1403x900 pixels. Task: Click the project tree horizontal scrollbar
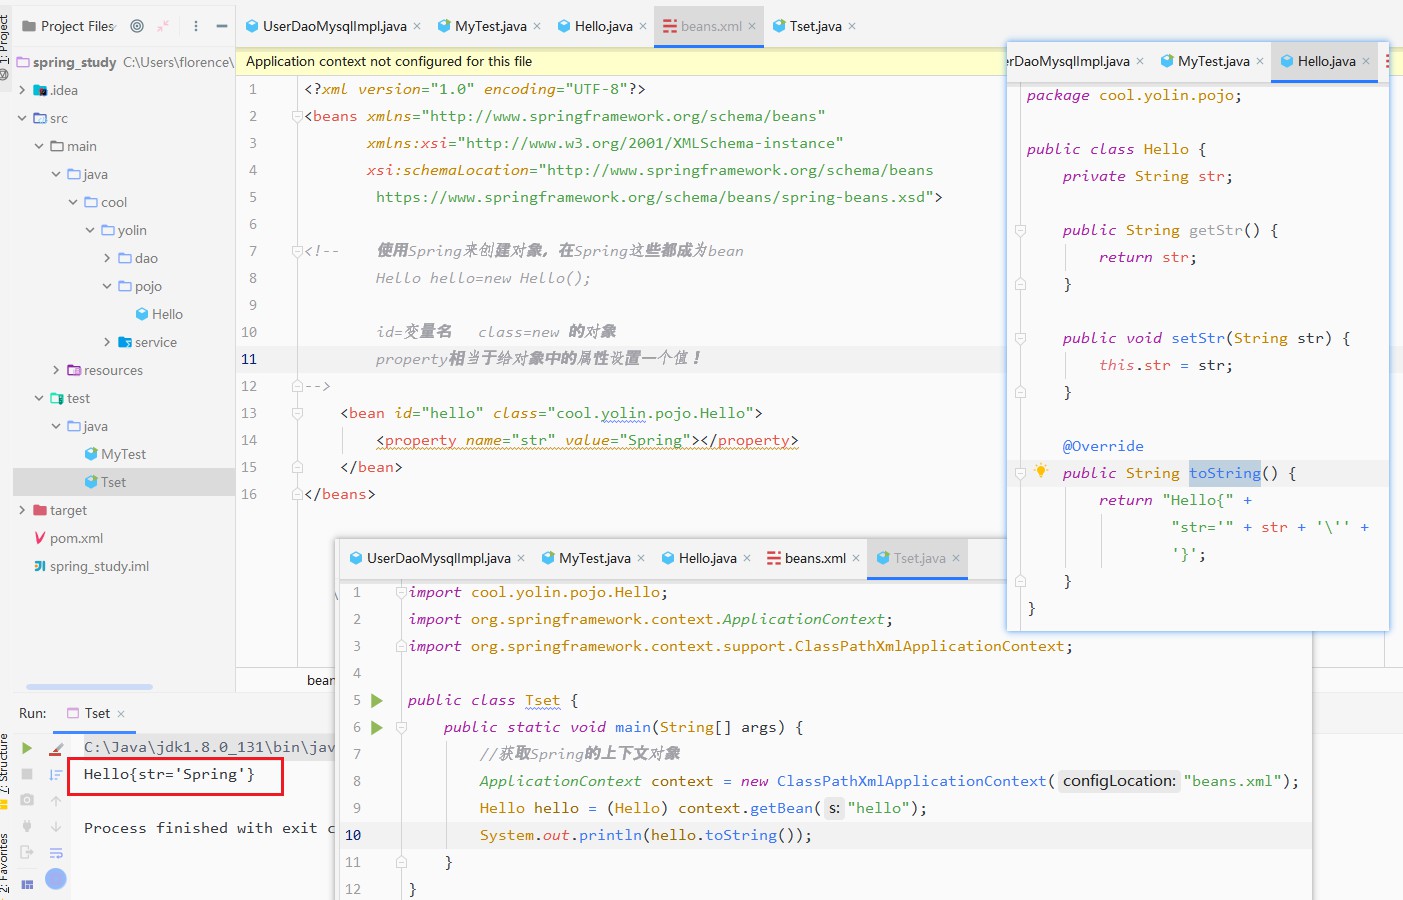[x=89, y=687]
